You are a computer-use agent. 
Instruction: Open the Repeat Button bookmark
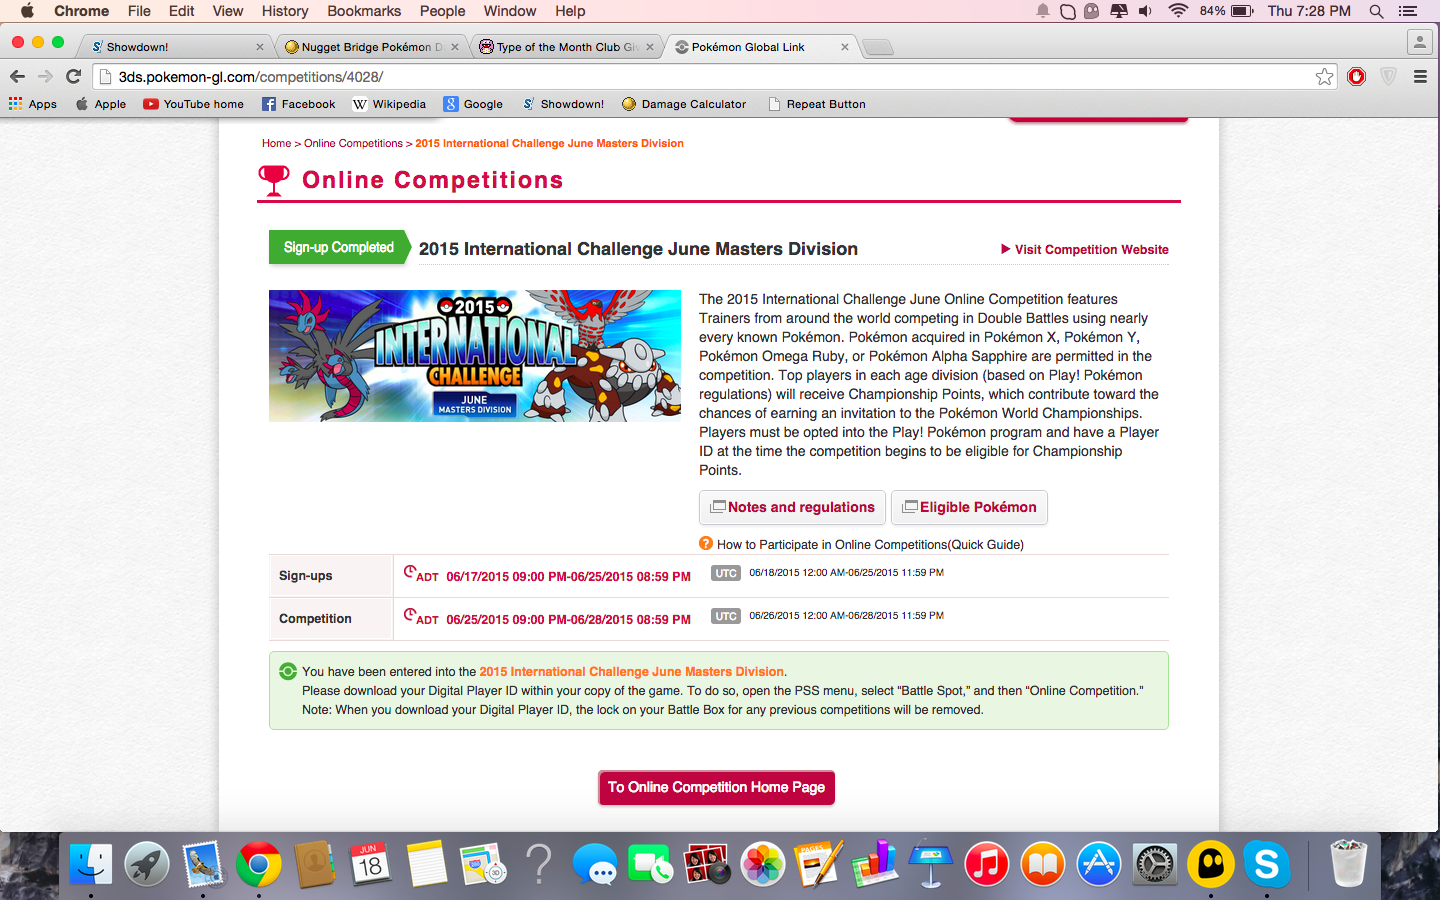click(816, 104)
